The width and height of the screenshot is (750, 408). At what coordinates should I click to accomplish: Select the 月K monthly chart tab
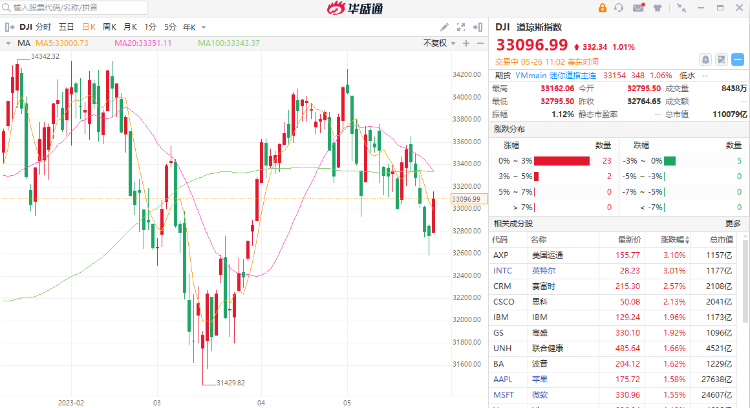tap(130, 27)
